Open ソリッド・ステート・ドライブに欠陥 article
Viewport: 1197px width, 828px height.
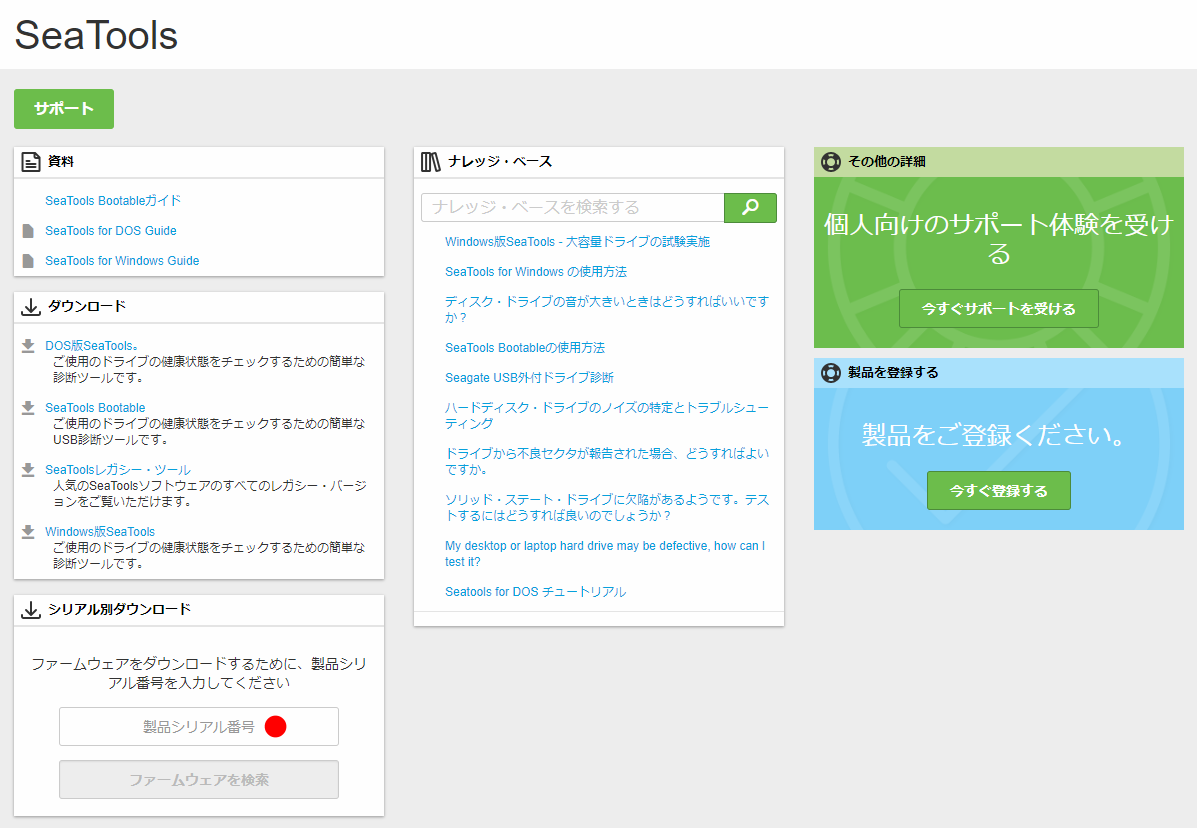[x=607, y=507]
